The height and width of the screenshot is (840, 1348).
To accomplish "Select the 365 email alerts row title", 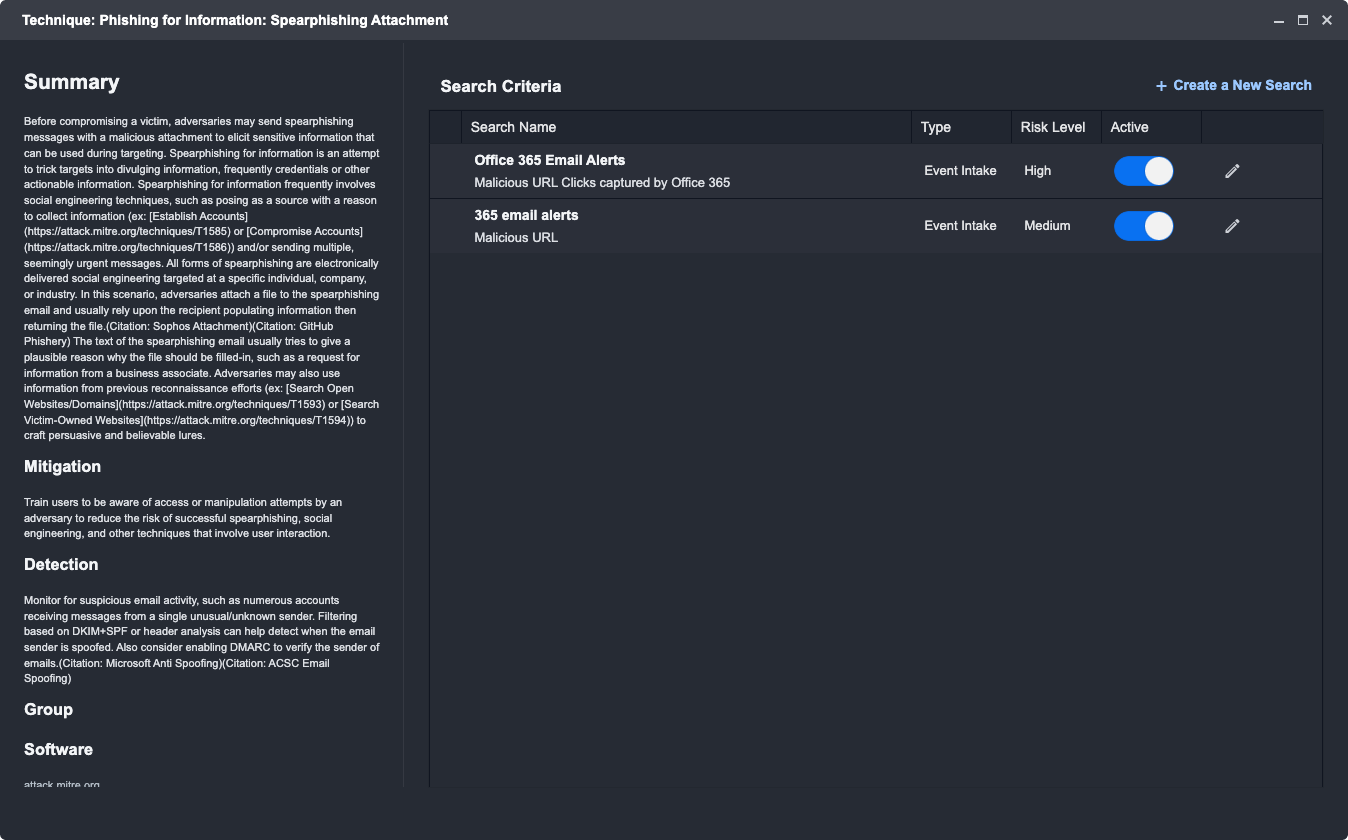I will 526,215.
